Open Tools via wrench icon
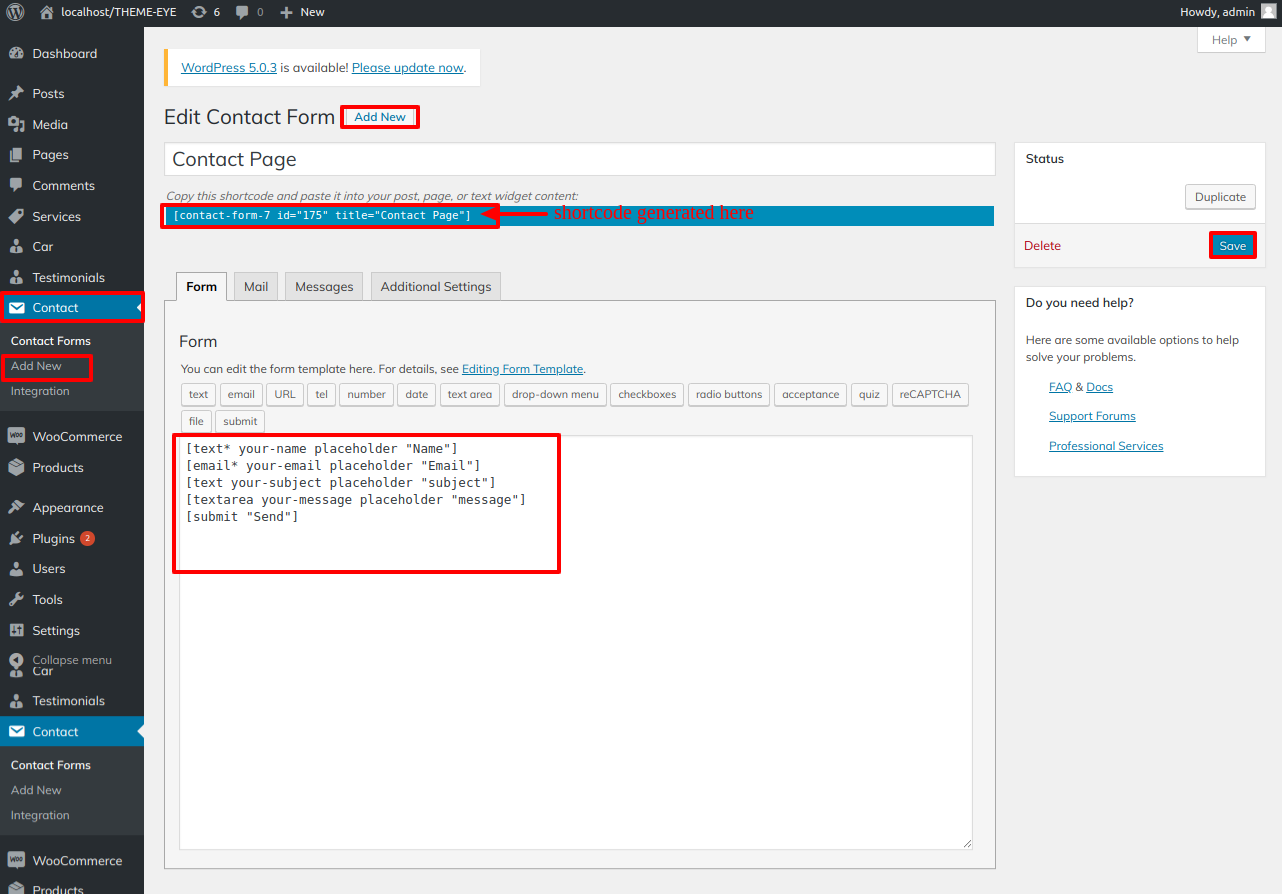 click(x=16, y=600)
